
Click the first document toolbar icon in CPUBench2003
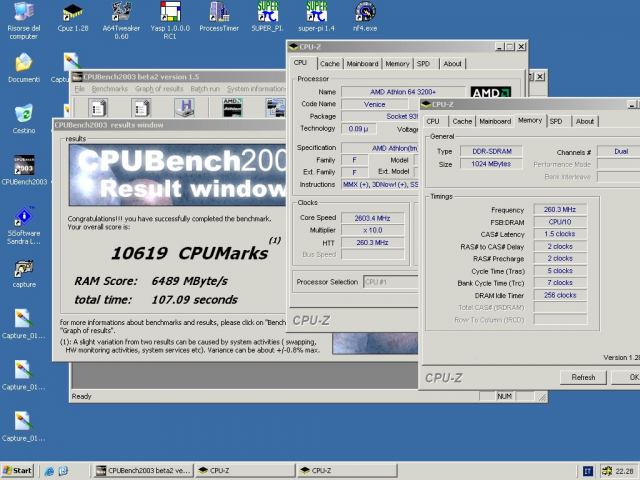point(98,108)
